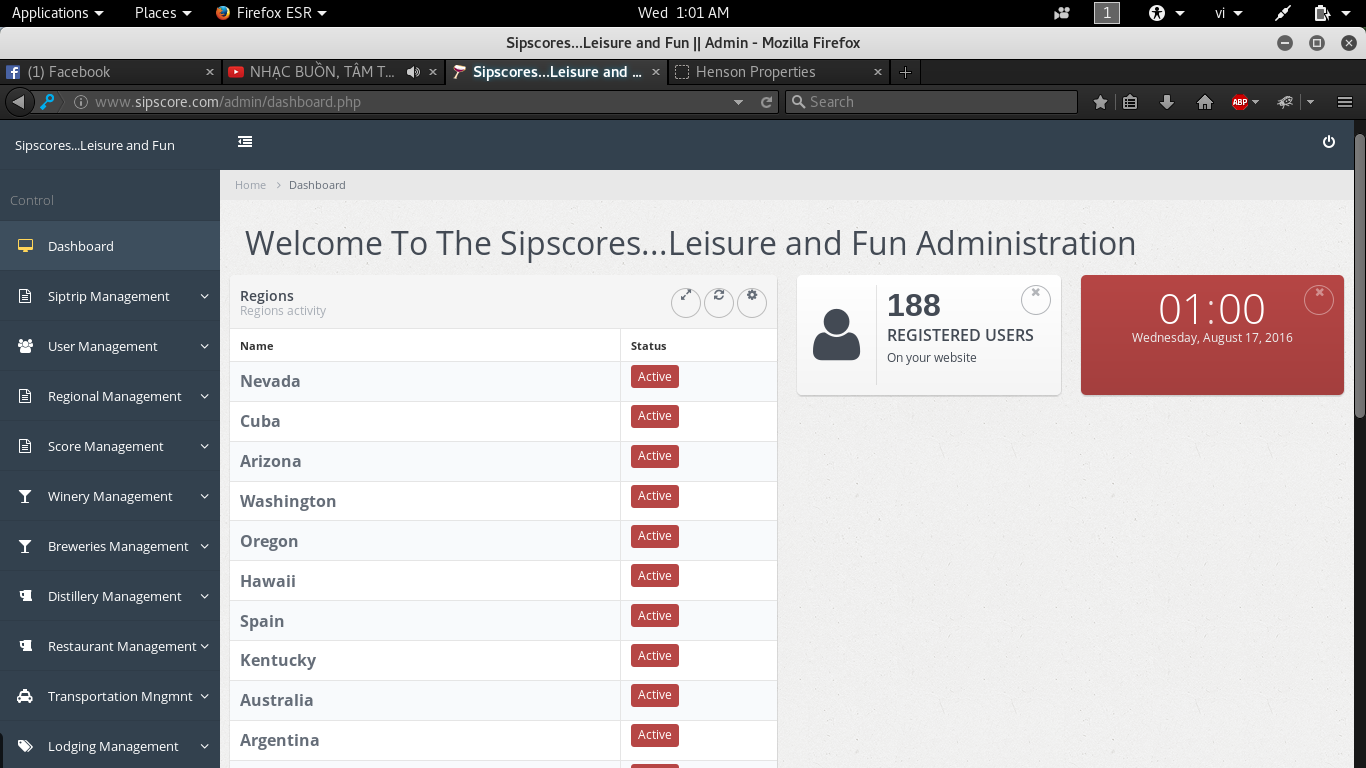The height and width of the screenshot is (768, 1366).
Task: Expand the Winery Management menu
Action: [110, 496]
